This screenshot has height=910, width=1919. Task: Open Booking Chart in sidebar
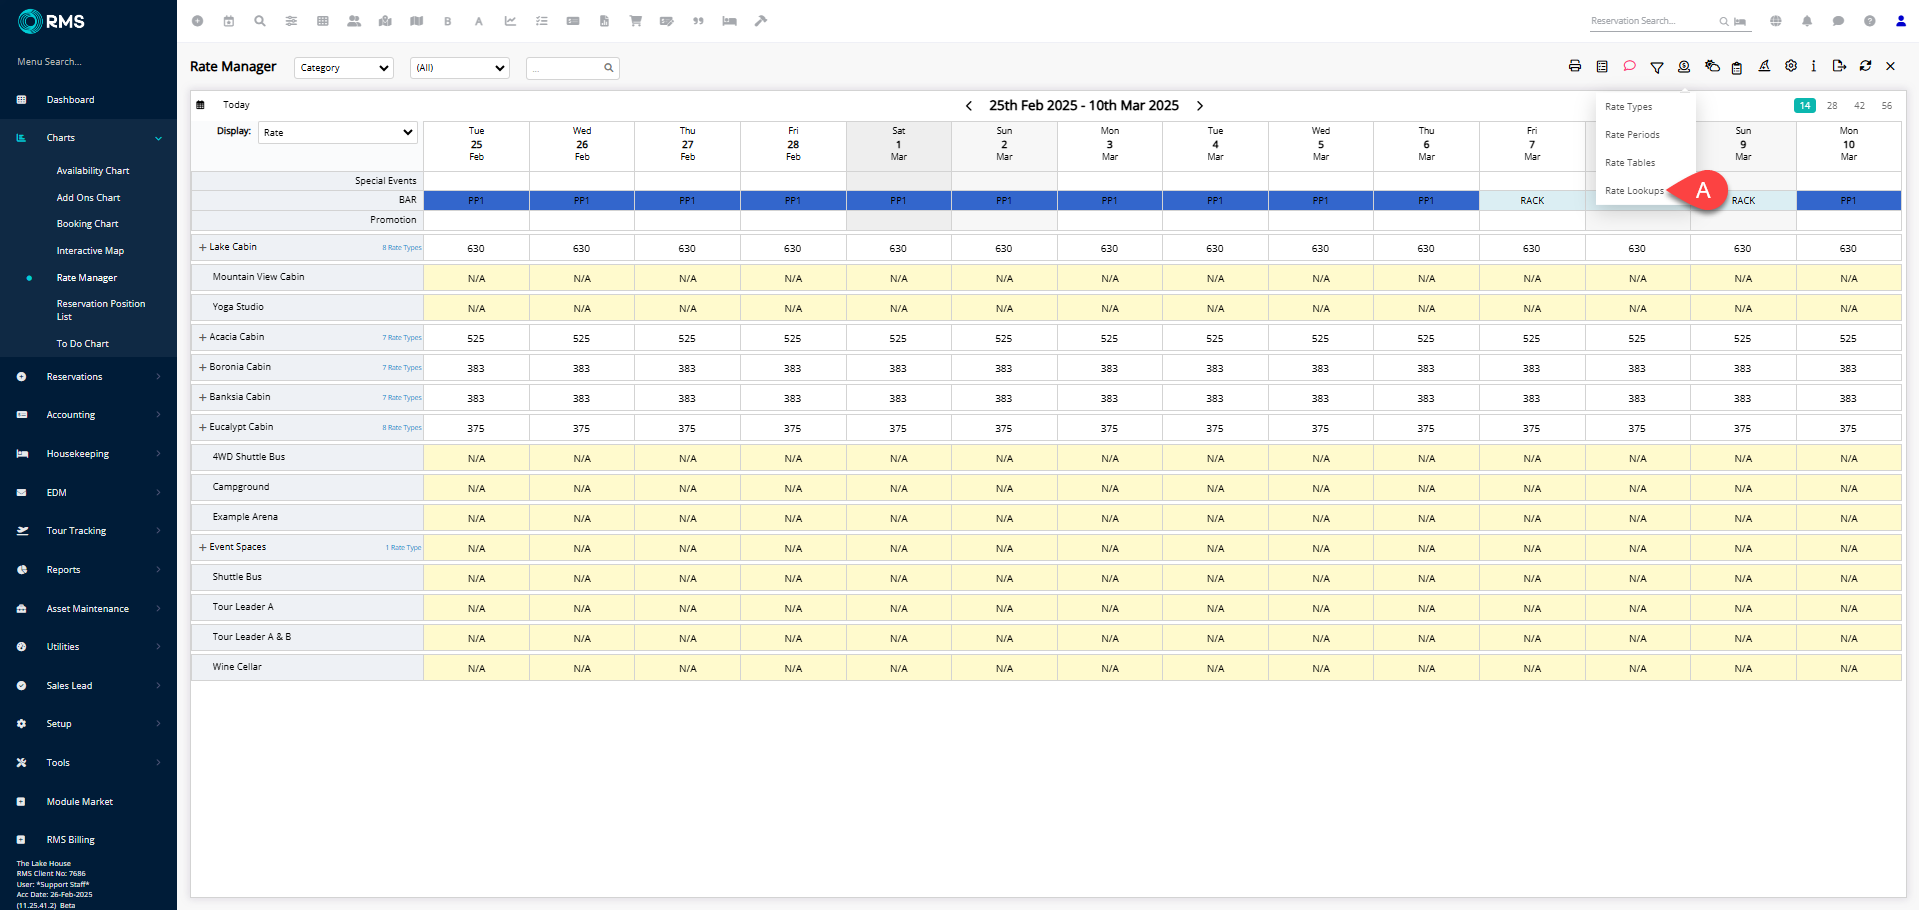(88, 224)
